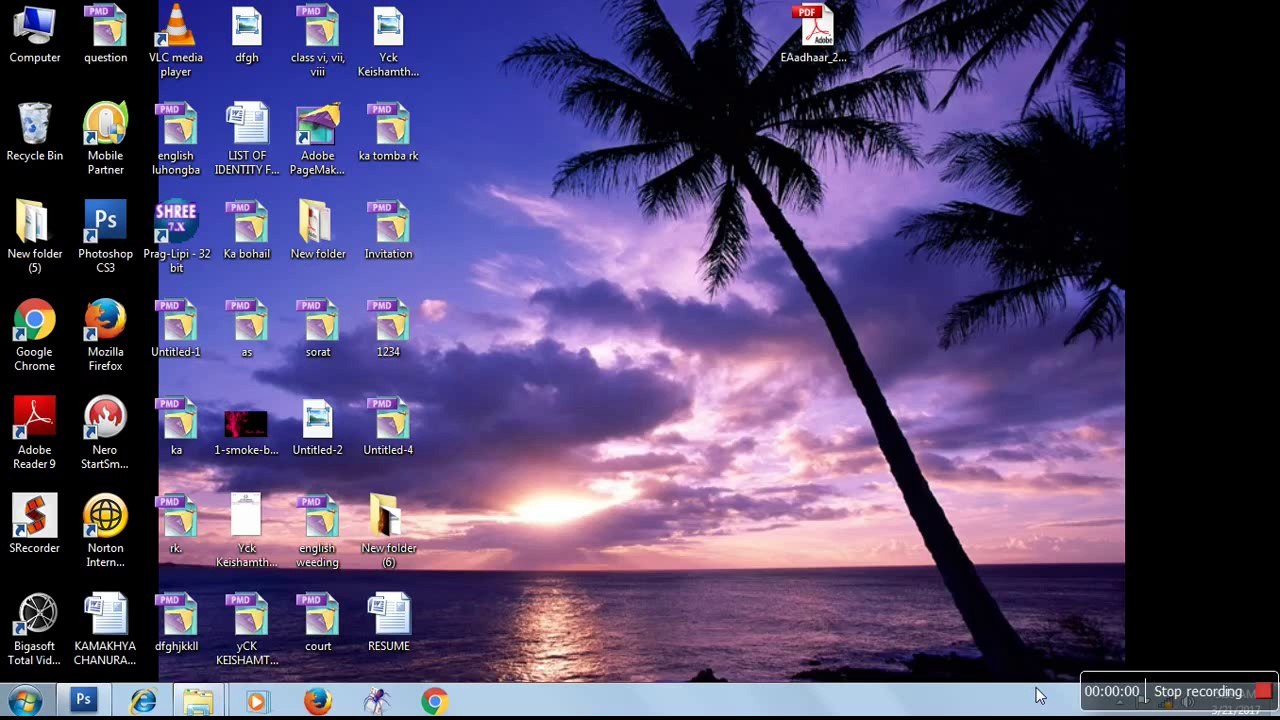Select the New folder (6) icon
The height and width of the screenshot is (720, 1280).
(x=389, y=531)
